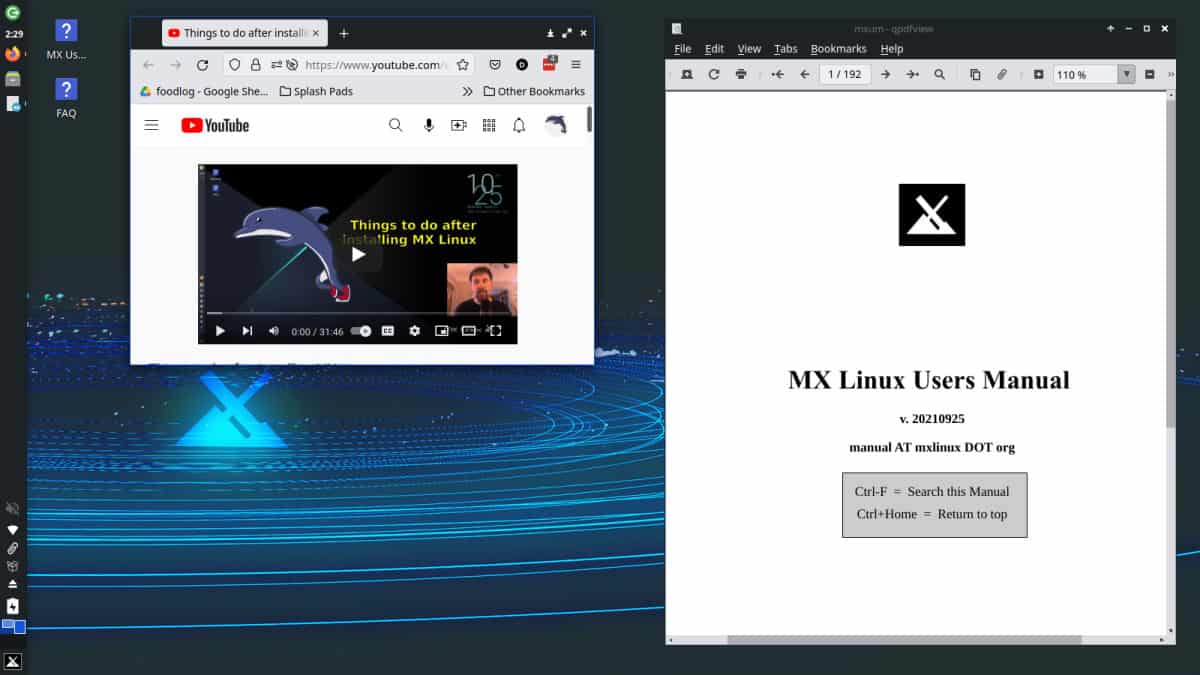This screenshot has height=675, width=1200.
Task: Enable subtitles in the YouTube player
Action: pyautogui.click(x=388, y=330)
